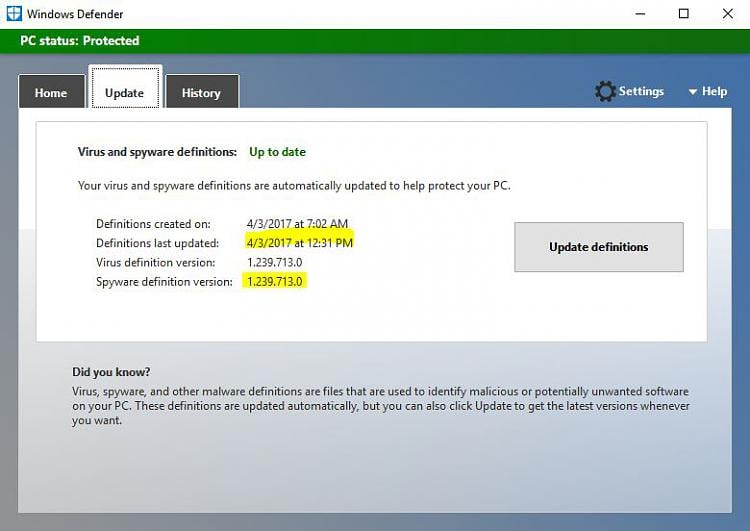This screenshot has height=531, width=750.
Task: Click the Settings text label
Action: click(x=641, y=91)
